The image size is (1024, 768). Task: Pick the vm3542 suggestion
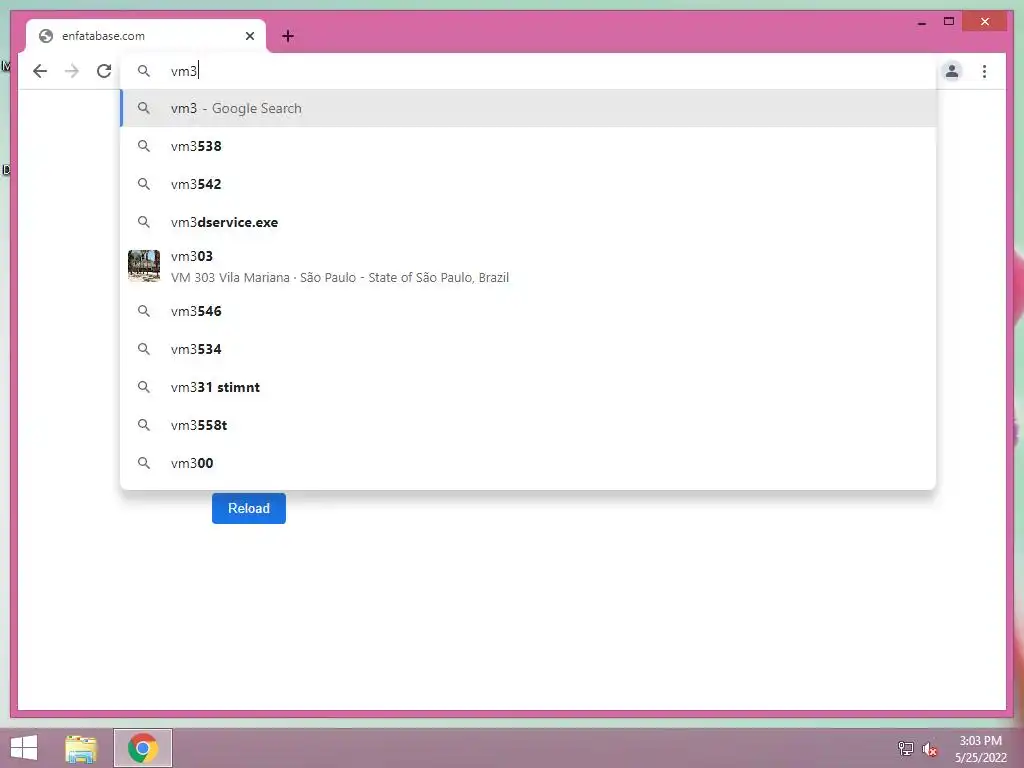528,184
